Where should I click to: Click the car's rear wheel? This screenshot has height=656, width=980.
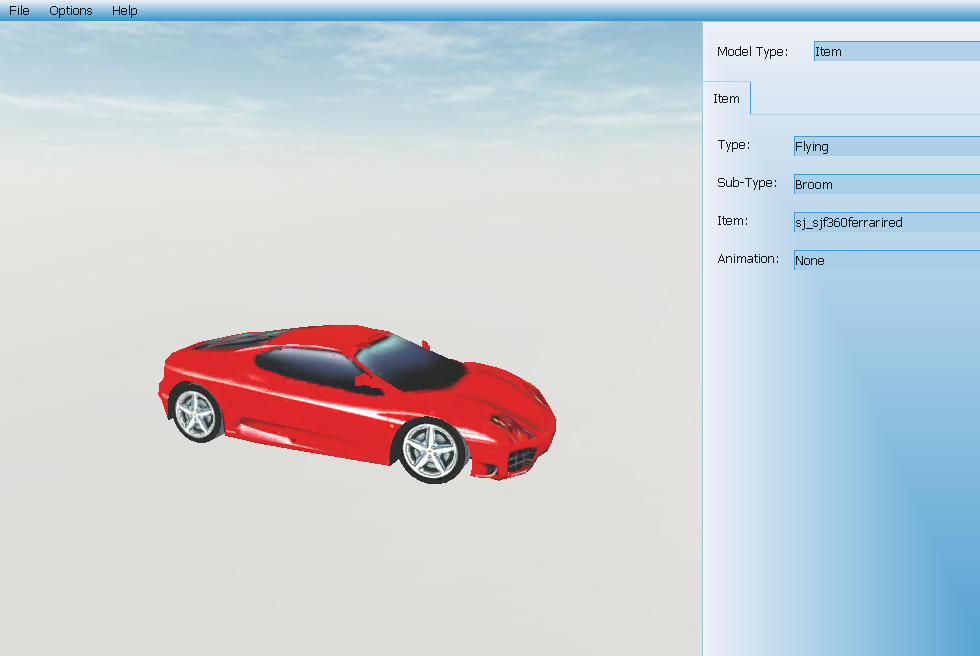tap(195, 412)
